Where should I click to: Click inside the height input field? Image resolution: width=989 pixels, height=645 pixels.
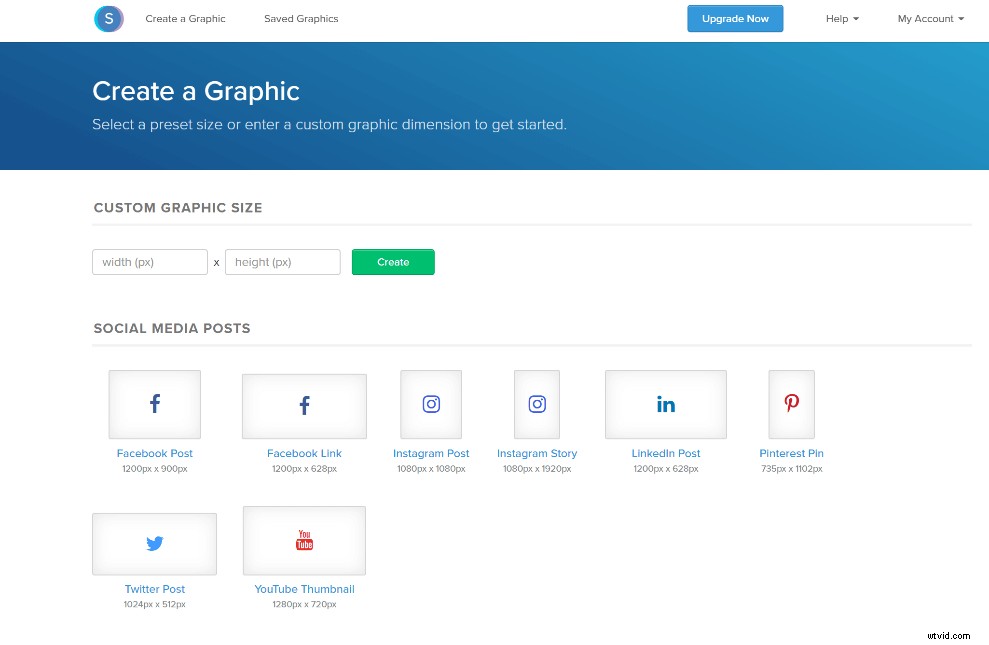pyautogui.click(x=282, y=261)
